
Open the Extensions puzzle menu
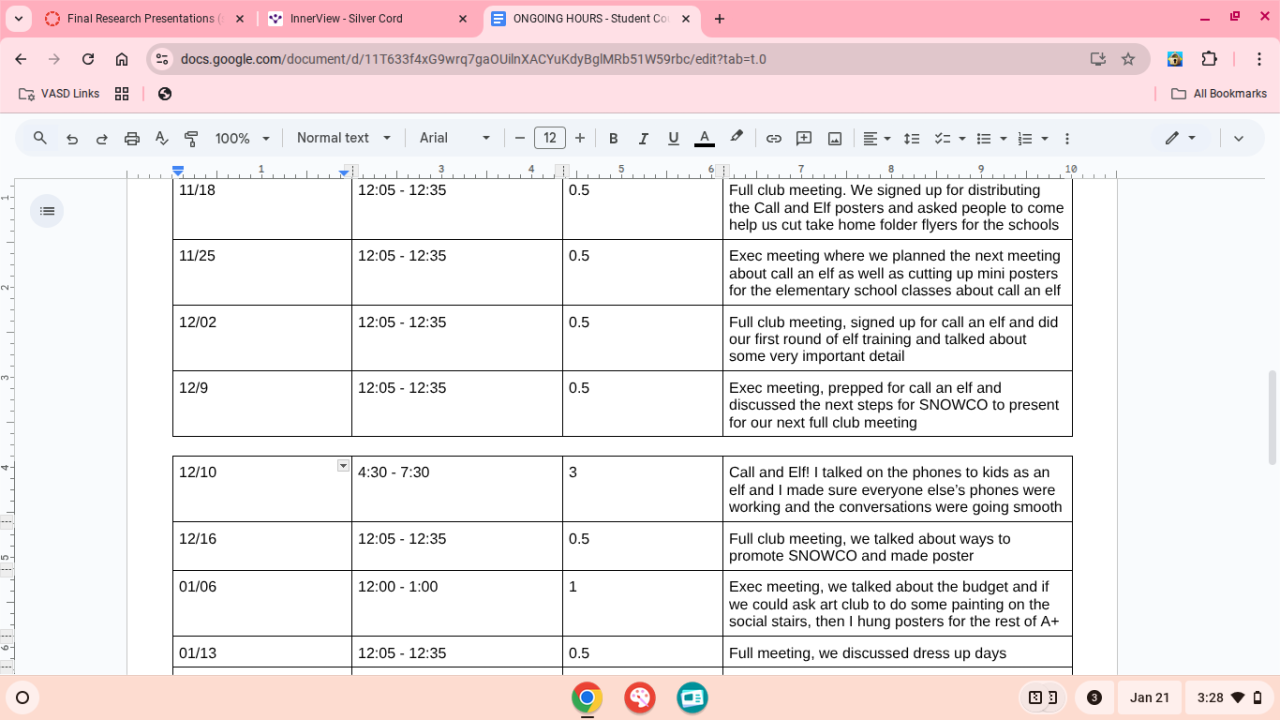(1209, 59)
